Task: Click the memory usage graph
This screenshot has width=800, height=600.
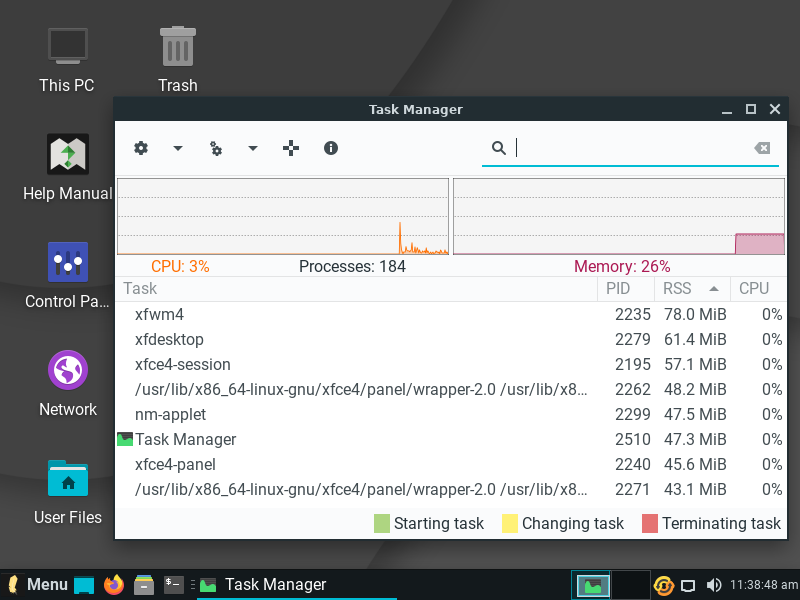Action: (x=619, y=216)
